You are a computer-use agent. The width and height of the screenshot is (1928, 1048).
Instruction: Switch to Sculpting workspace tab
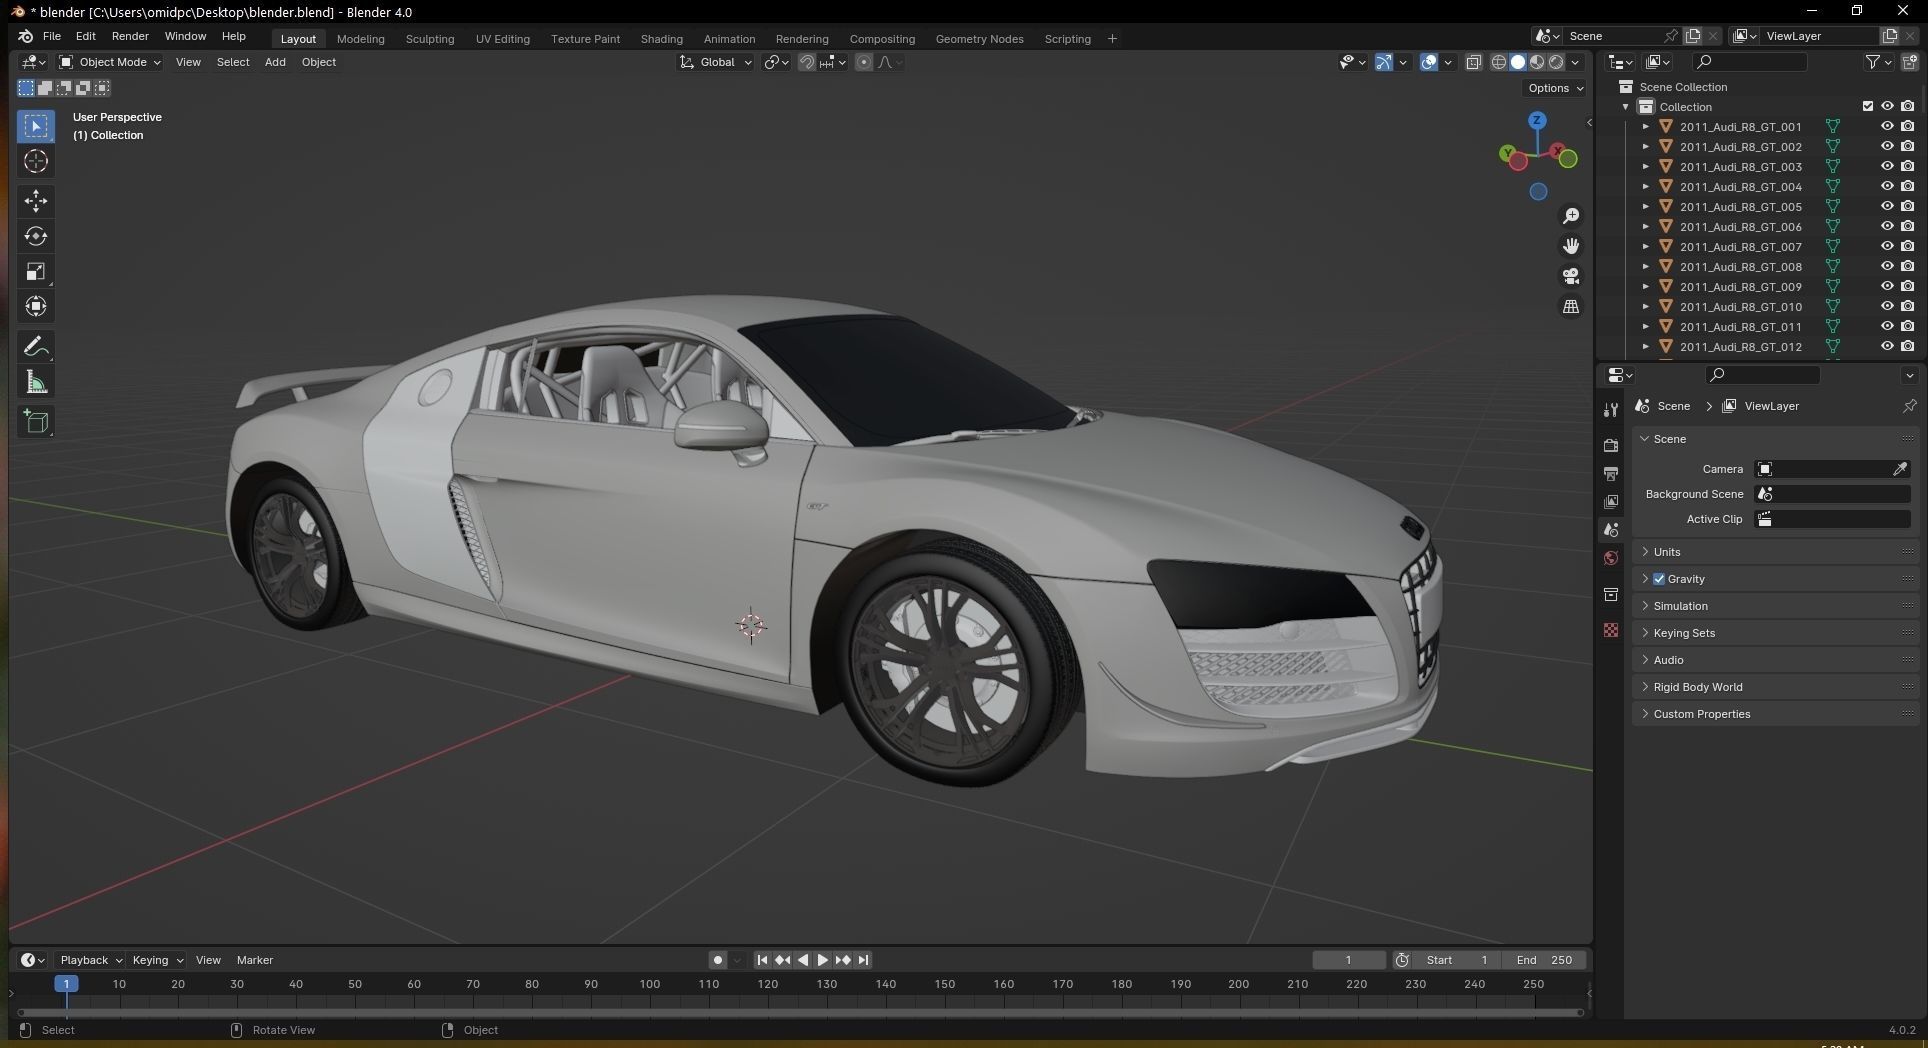coord(430,39)
